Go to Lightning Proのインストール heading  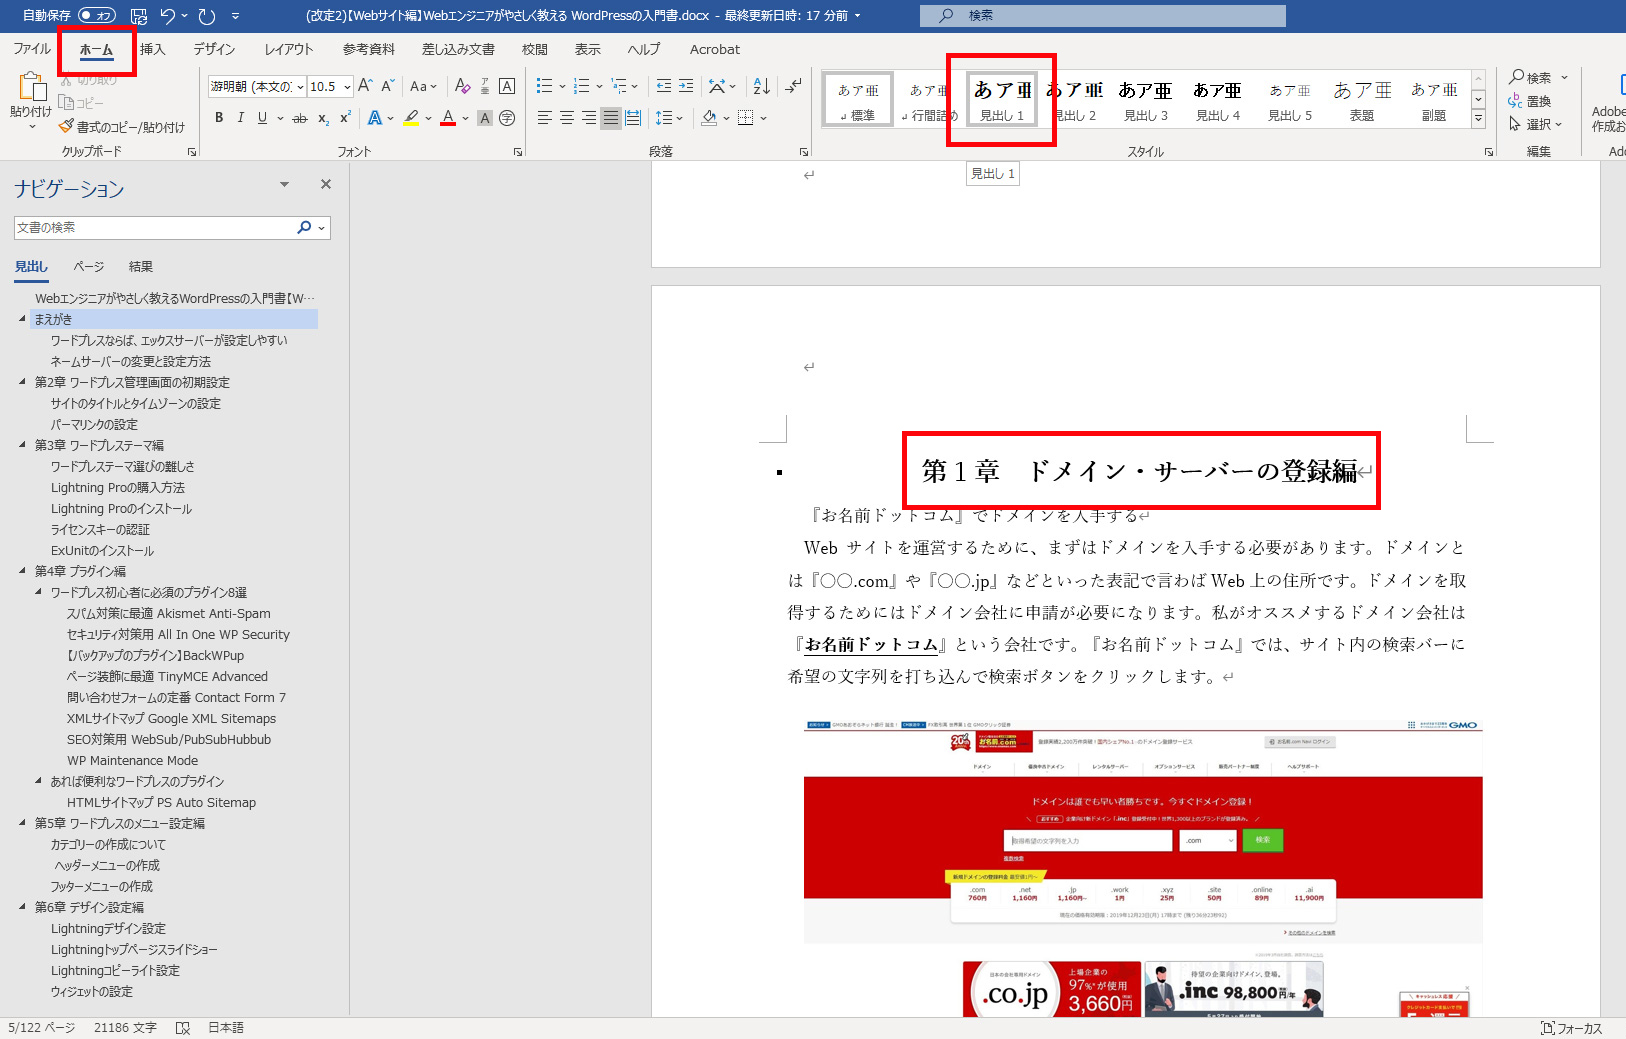(x=121, y=508)
